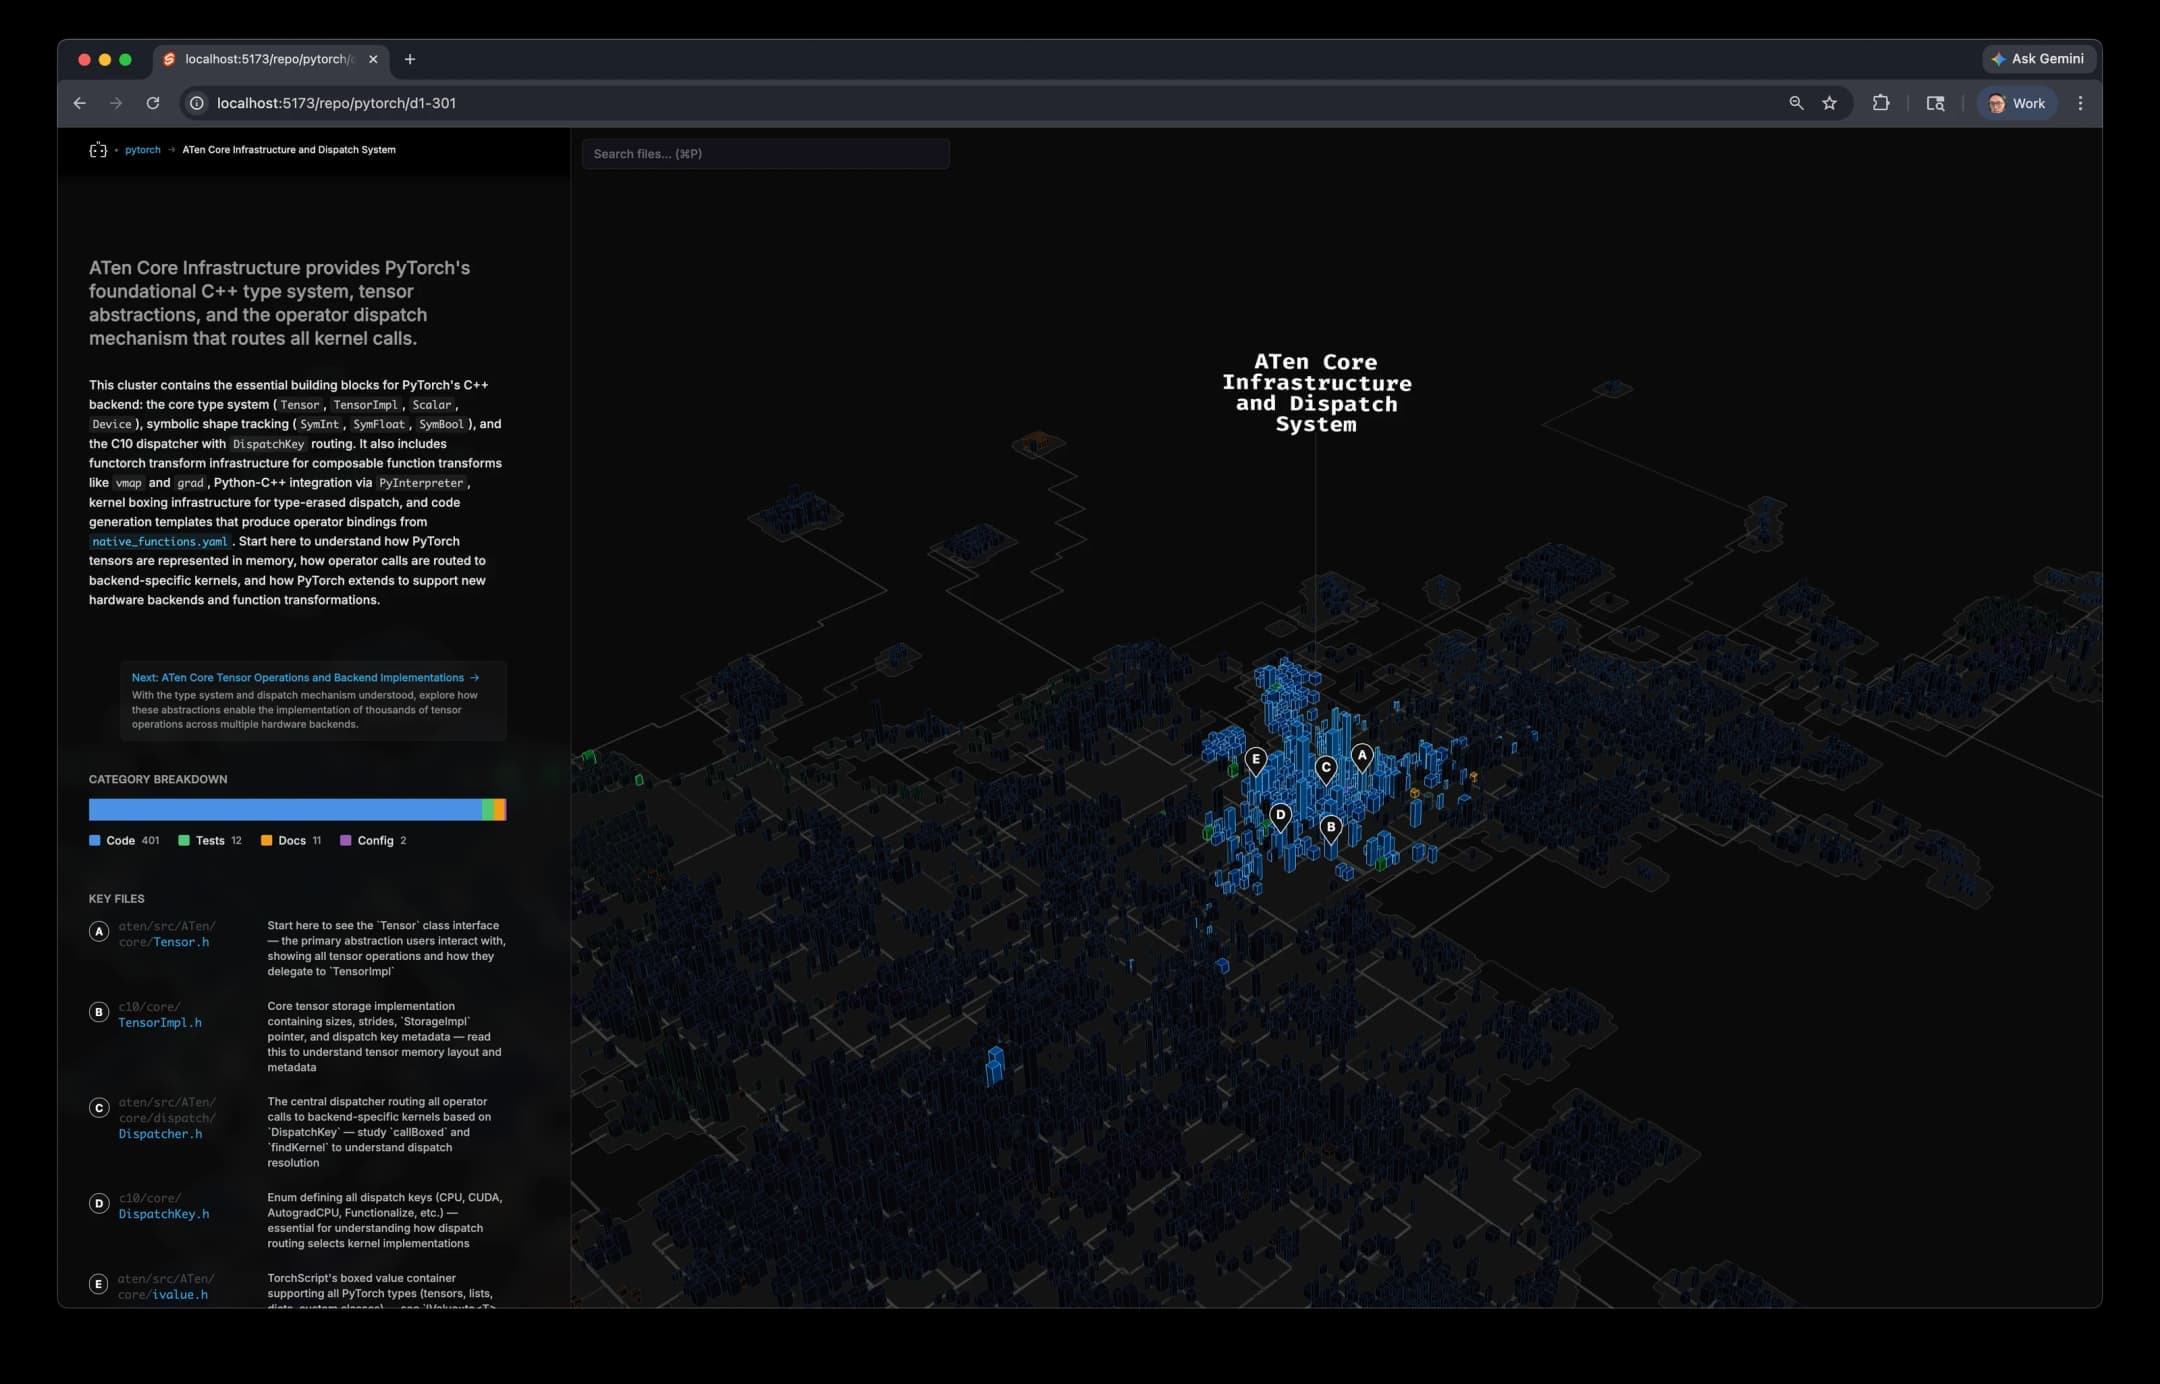Open a new browser tab

coord(410,59)
